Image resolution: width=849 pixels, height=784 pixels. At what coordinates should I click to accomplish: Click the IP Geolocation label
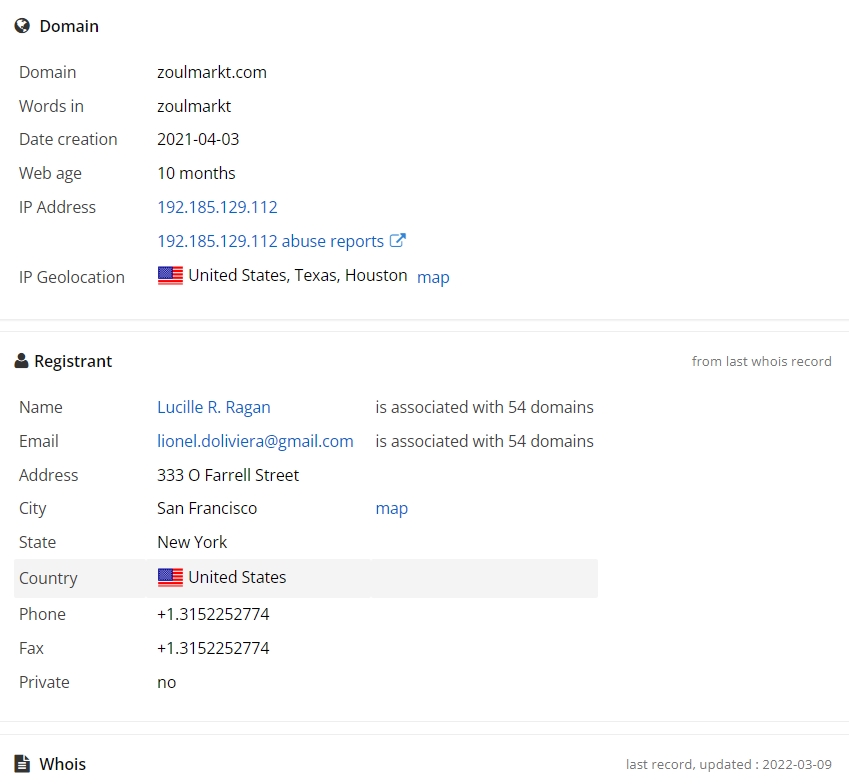[x=71, y=277]
